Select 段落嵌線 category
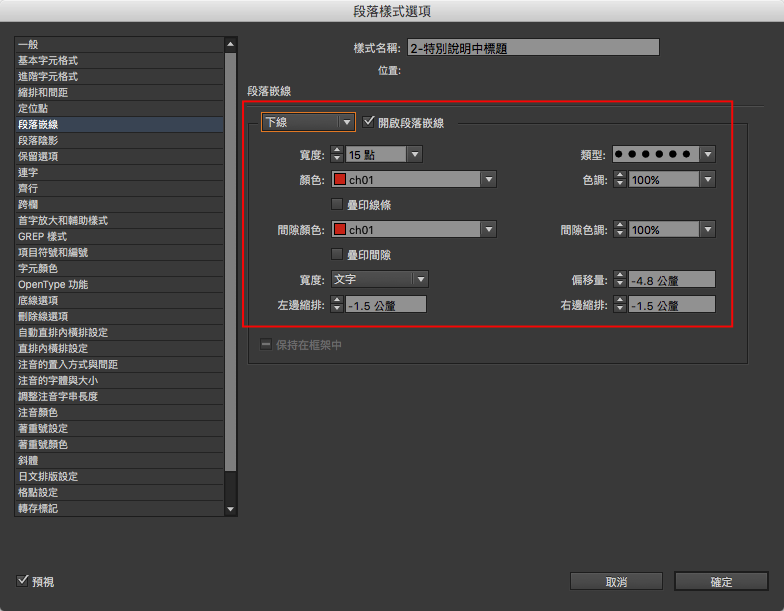784x611 pixels. [119, 124]
